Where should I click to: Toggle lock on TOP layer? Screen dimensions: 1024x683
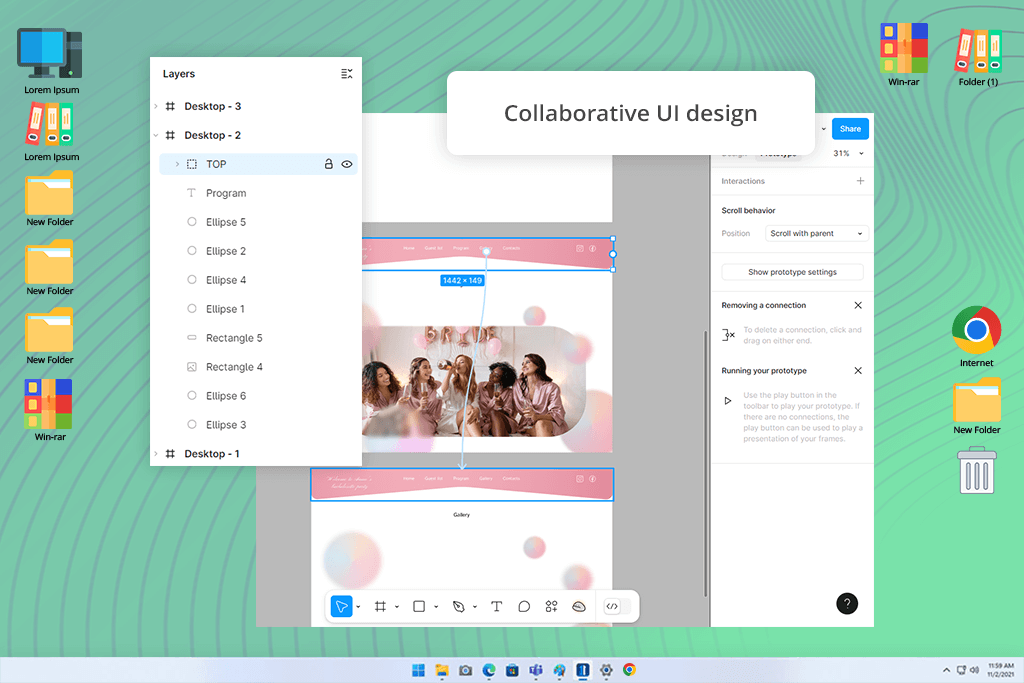(x=328, y=164)
